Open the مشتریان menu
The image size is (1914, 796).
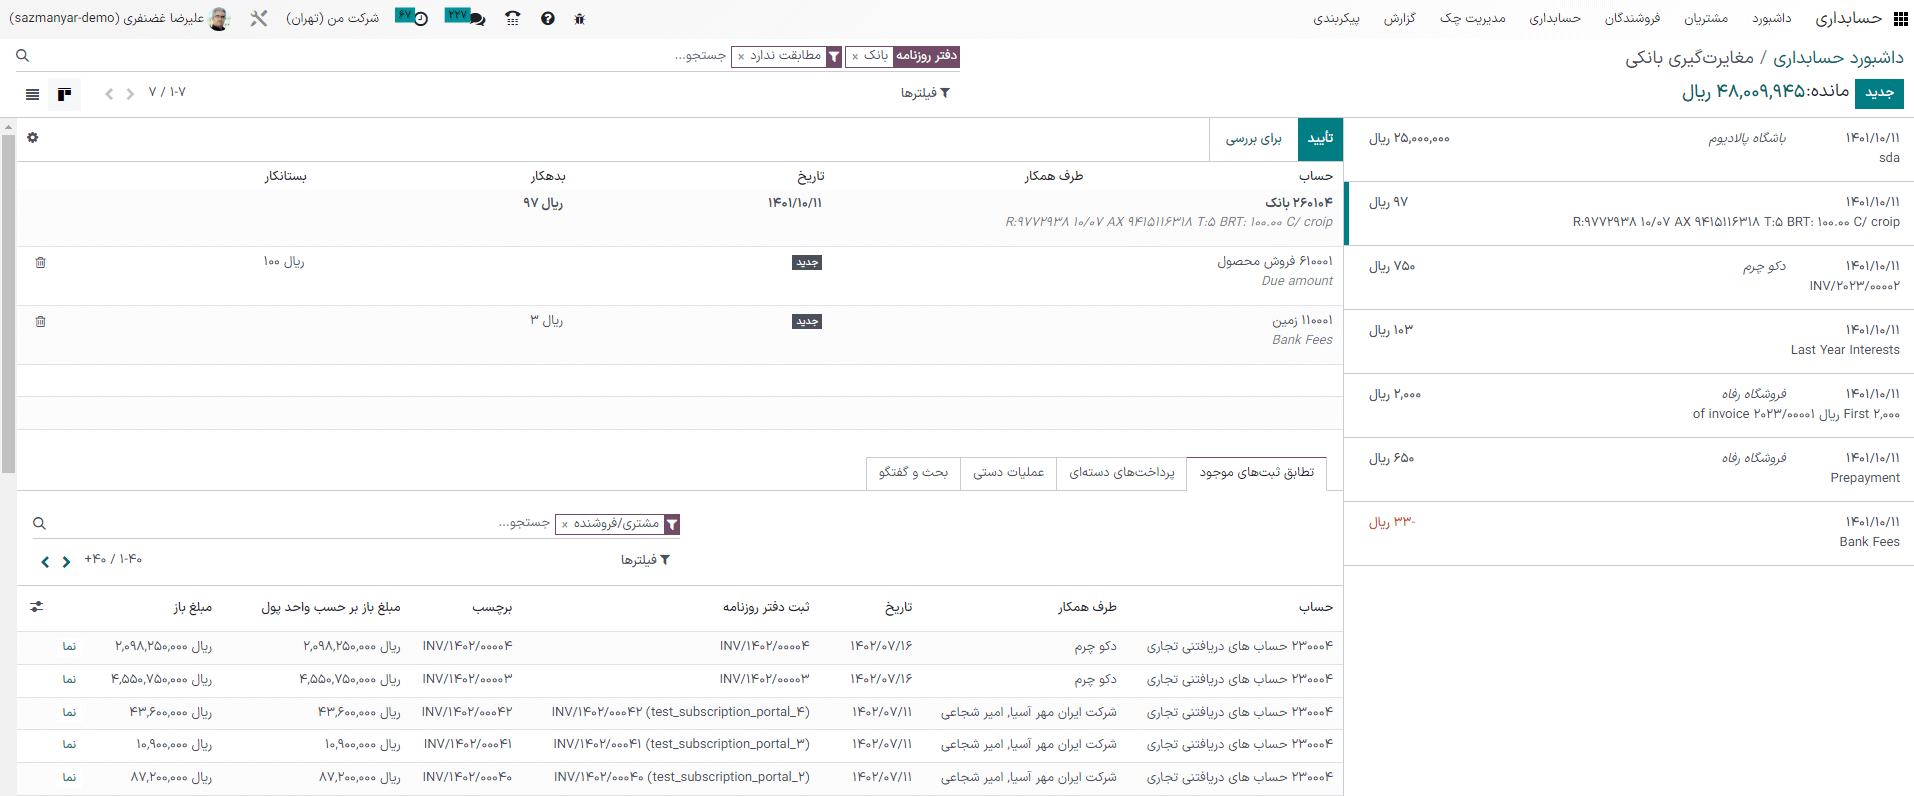click(1705, 19)
